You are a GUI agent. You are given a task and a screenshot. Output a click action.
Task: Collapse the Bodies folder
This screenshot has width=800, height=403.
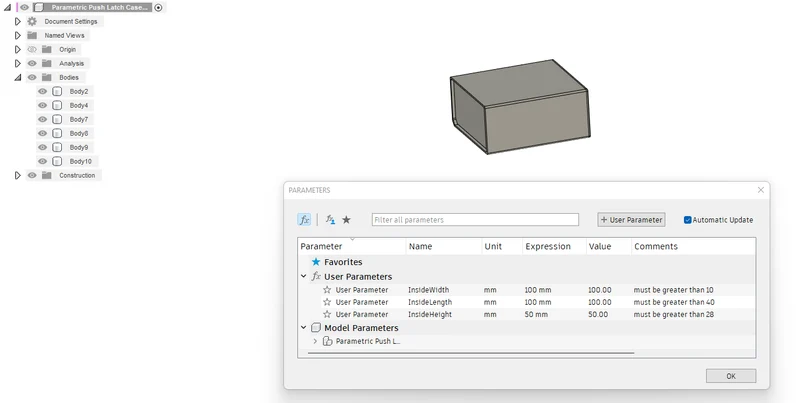[17, 78]
